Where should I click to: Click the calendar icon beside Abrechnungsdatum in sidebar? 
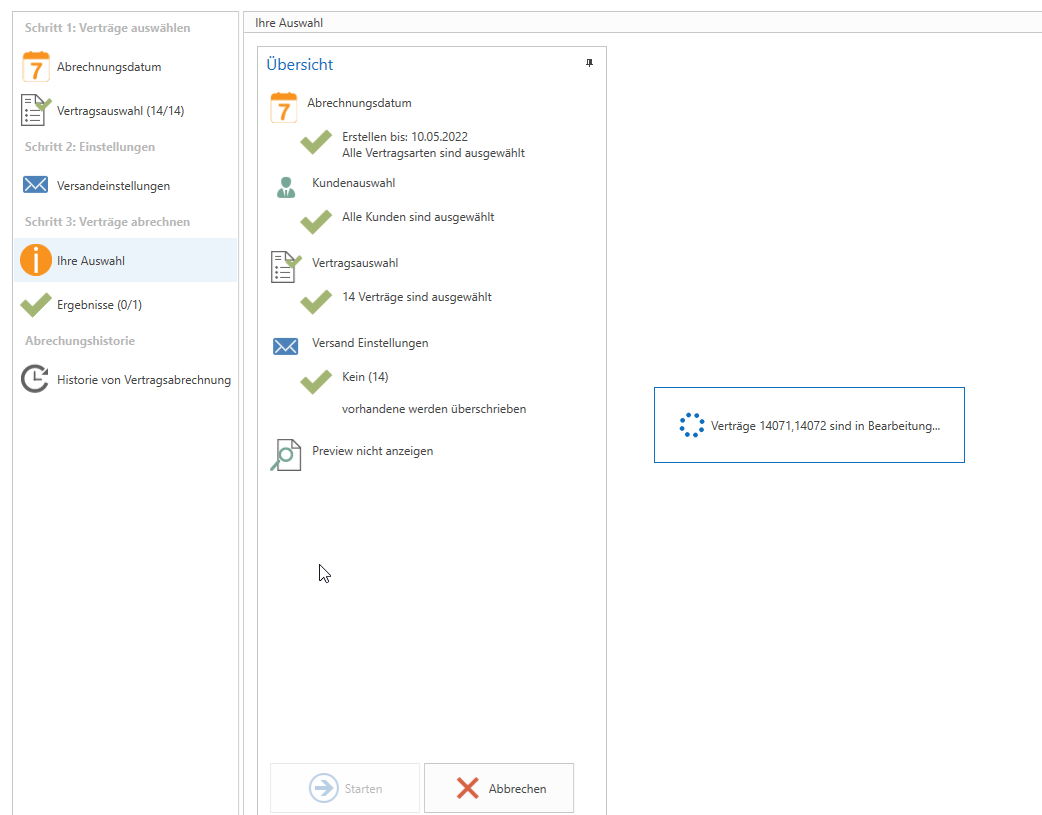tap(36, 67)
